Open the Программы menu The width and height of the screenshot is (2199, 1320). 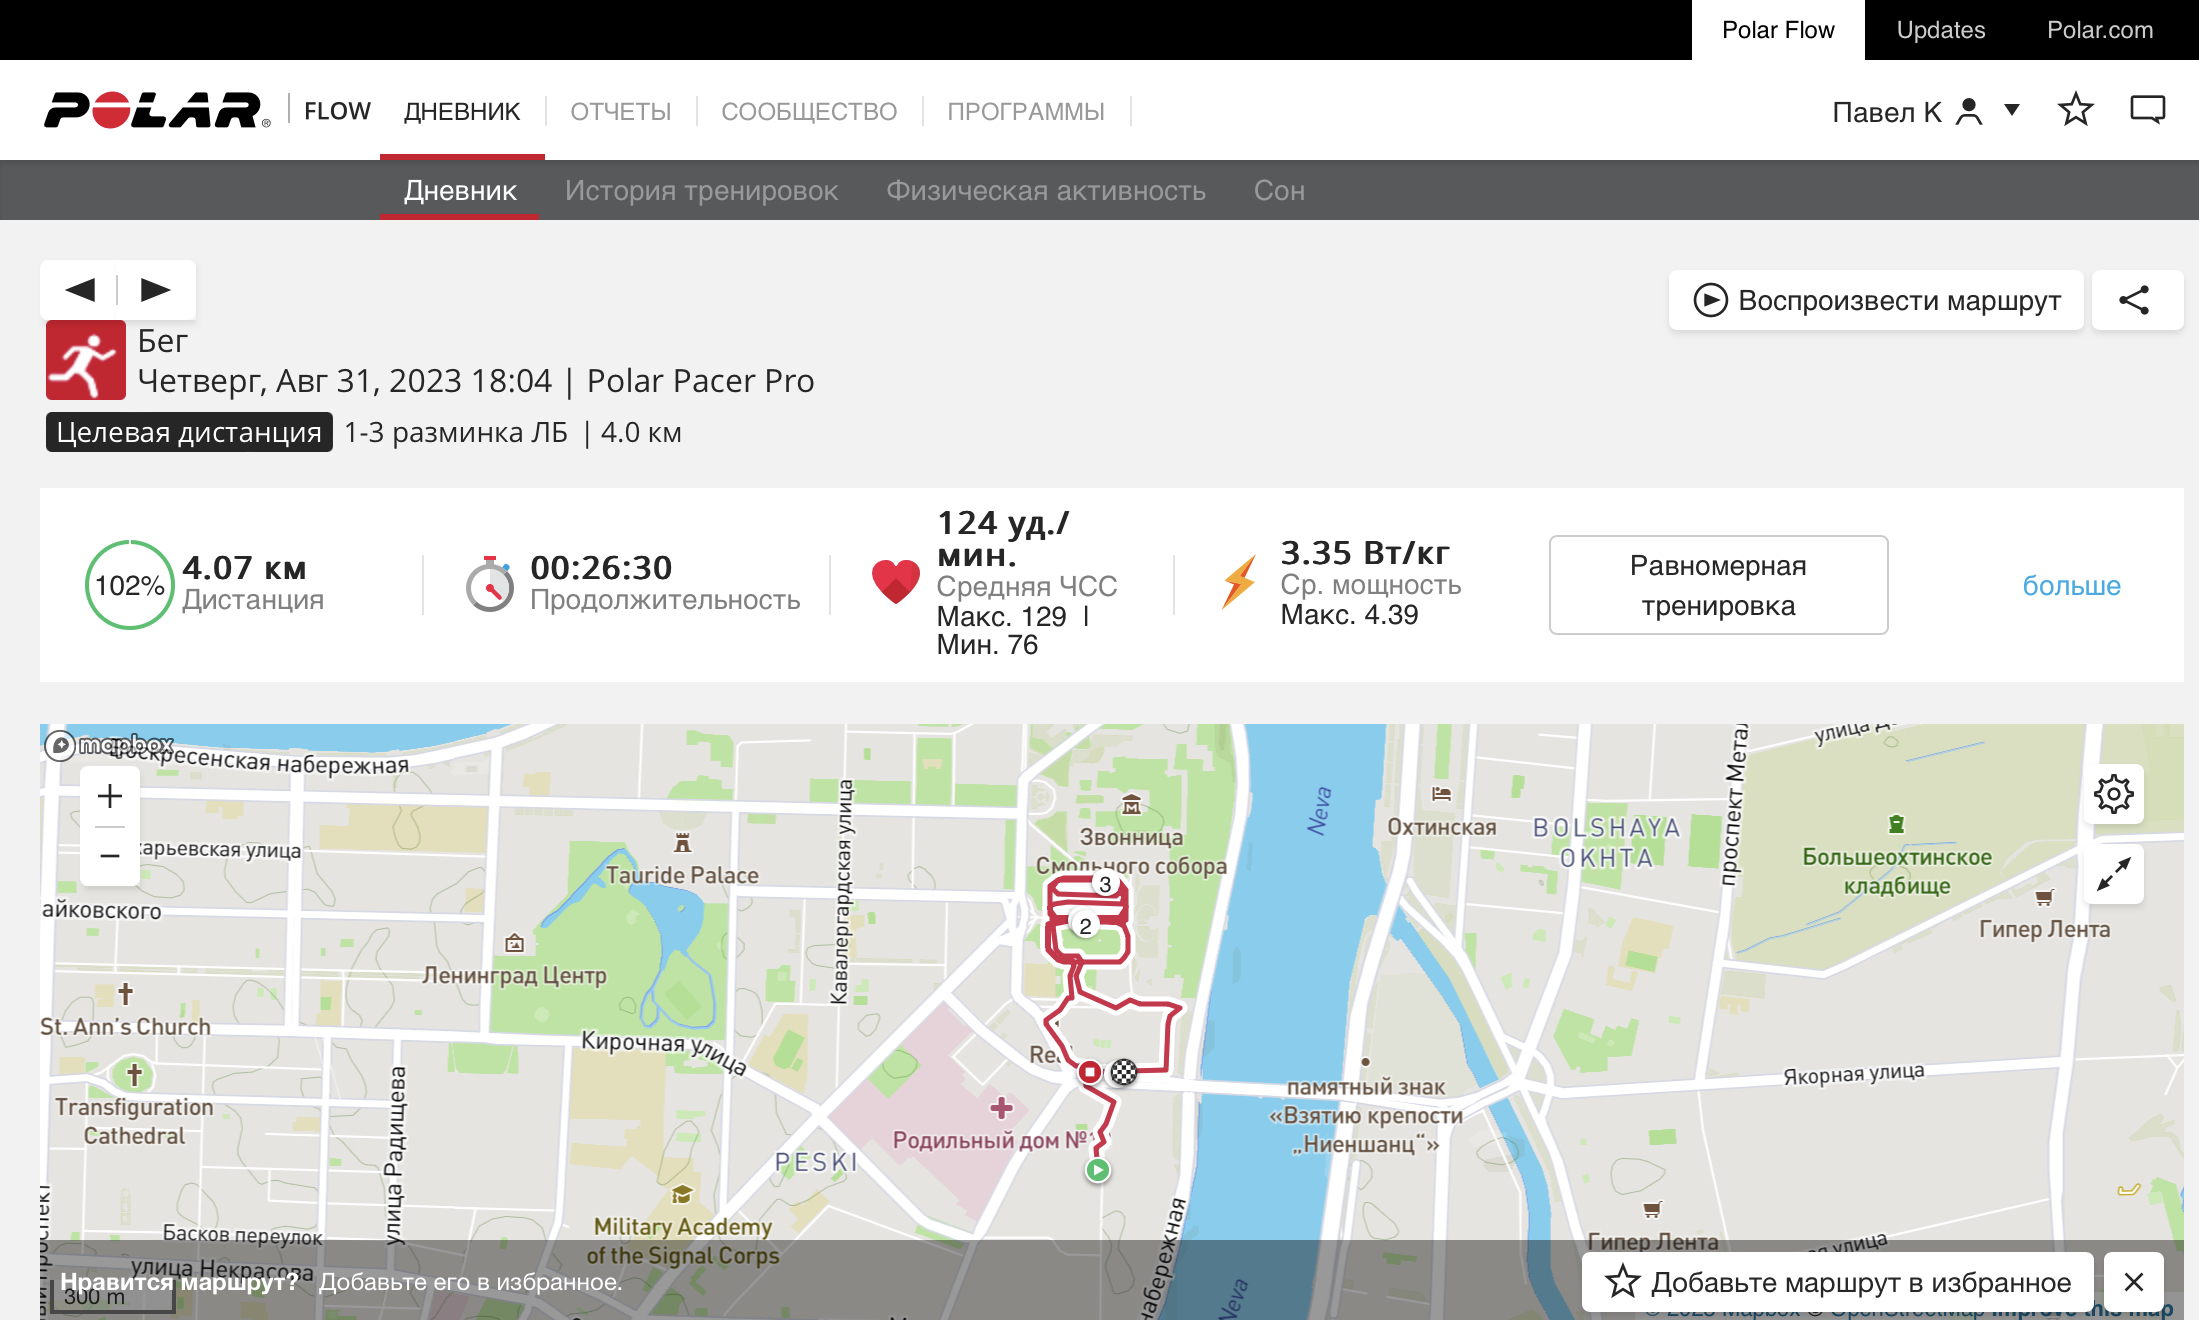point(1026,111)
